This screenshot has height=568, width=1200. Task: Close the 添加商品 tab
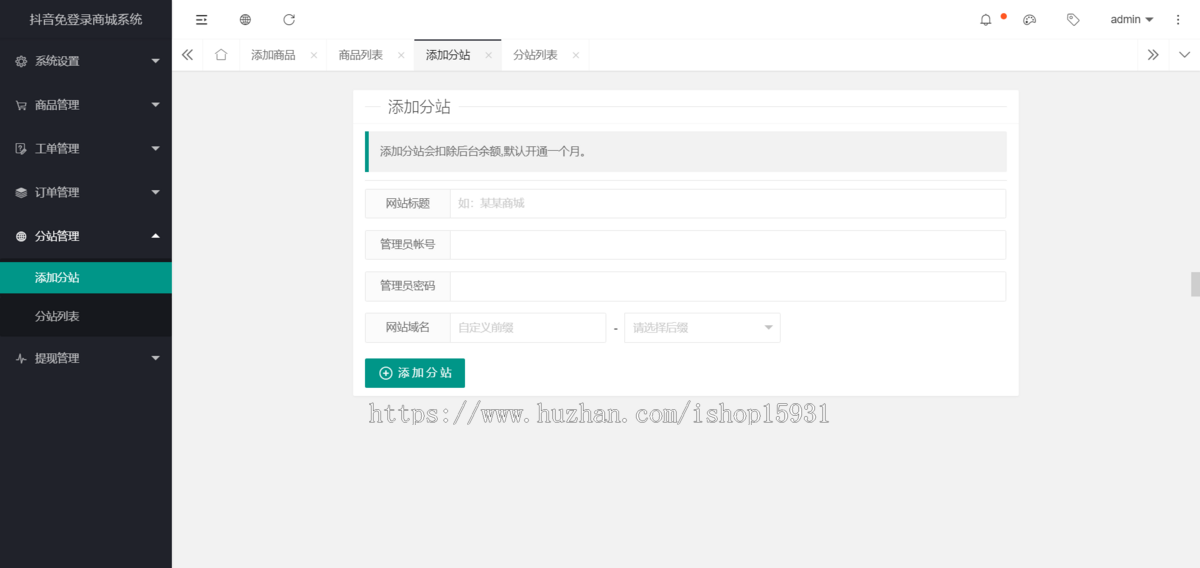click(x=313, y=56)
